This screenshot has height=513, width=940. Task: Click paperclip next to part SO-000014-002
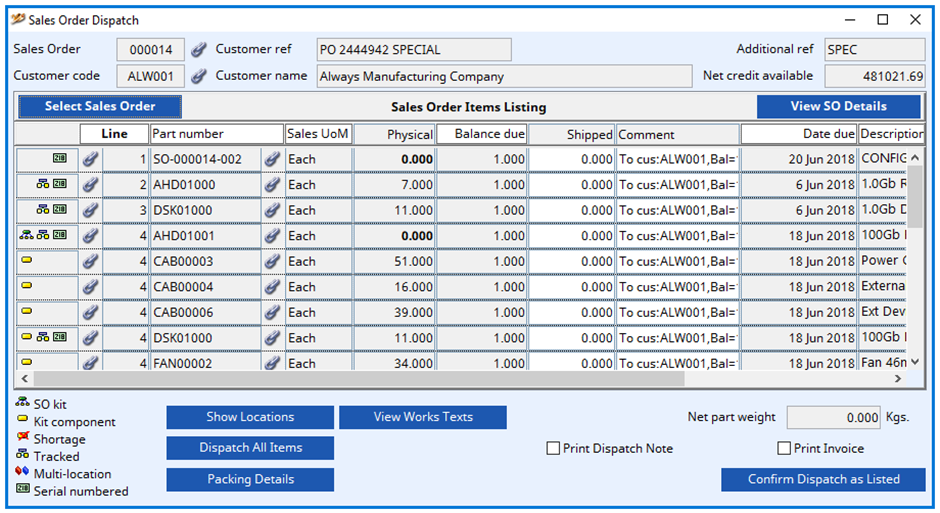(271, 159)
